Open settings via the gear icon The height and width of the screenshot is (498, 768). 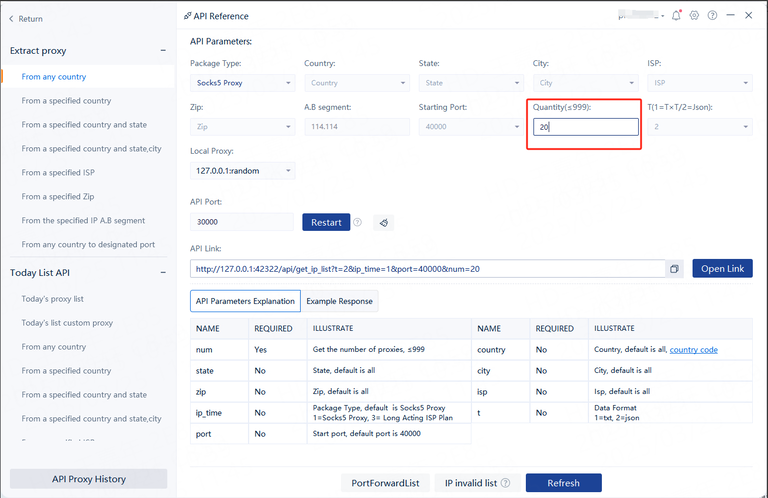(695, 16)
